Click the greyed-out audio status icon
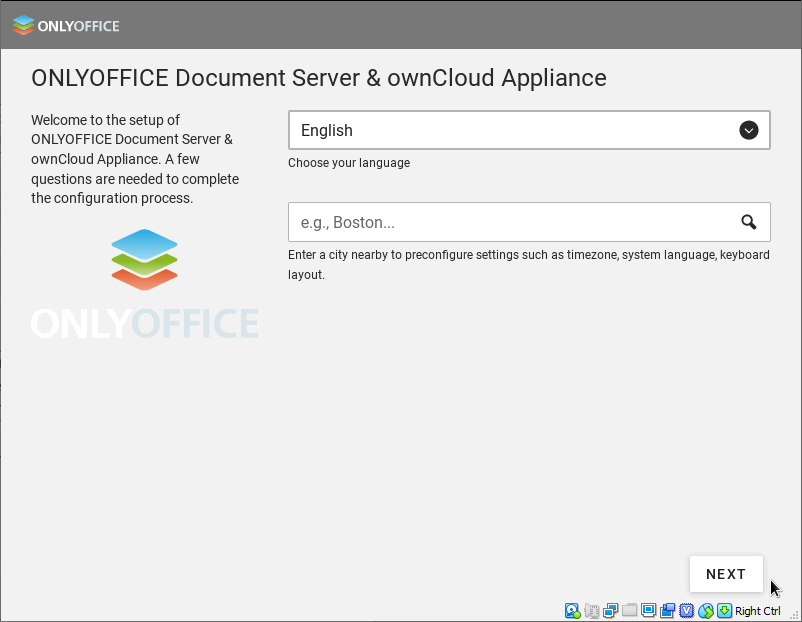Viewport: 802px width, 622px height. [592, 611]
